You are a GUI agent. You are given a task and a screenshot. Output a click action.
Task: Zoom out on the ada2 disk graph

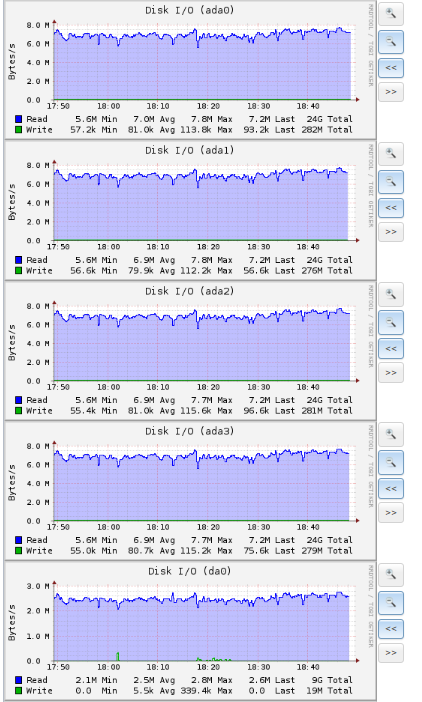[391, 322]
